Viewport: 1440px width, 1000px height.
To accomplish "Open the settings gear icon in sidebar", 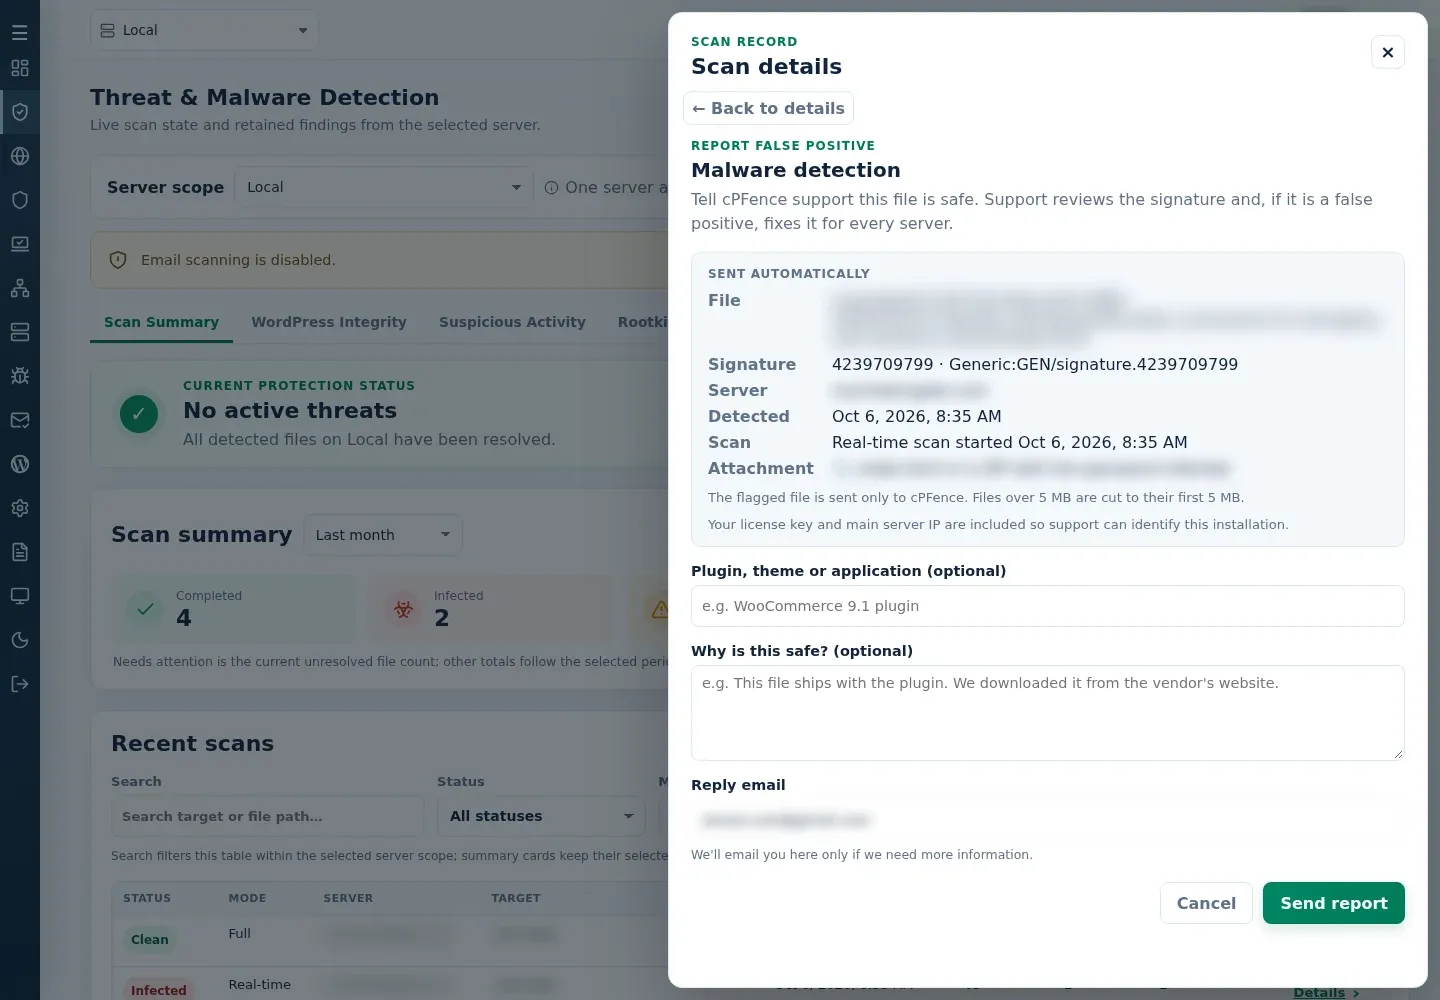I will (x=20, y=508).
